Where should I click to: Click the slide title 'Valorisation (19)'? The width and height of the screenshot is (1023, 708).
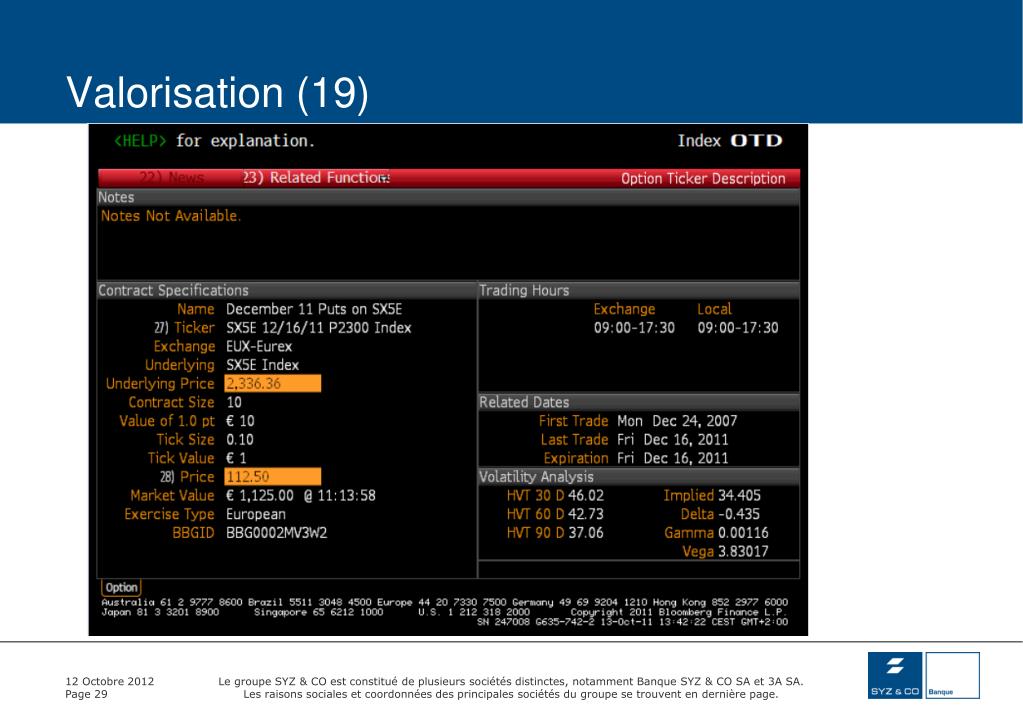(217, 93)
